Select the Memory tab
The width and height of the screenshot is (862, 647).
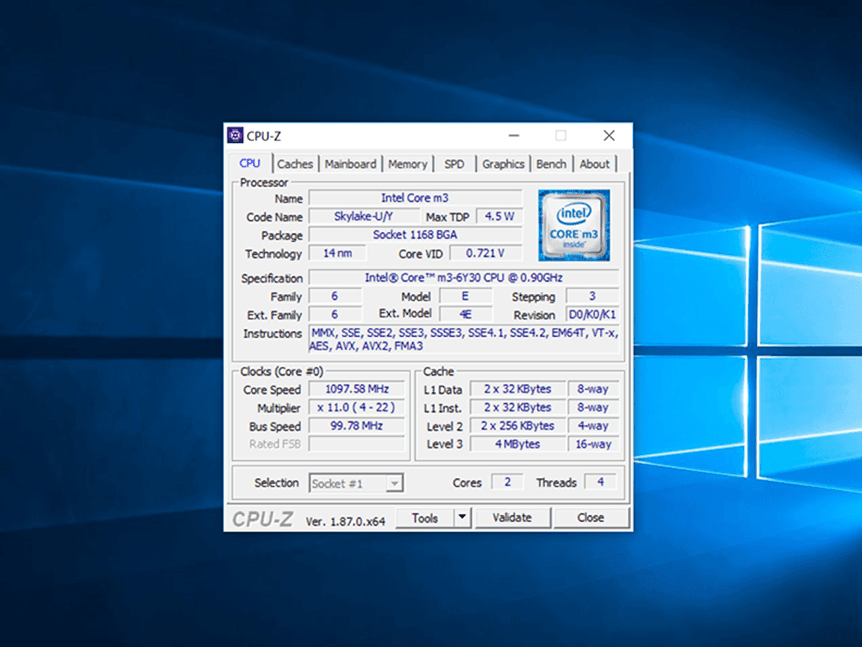pos(407,164)
